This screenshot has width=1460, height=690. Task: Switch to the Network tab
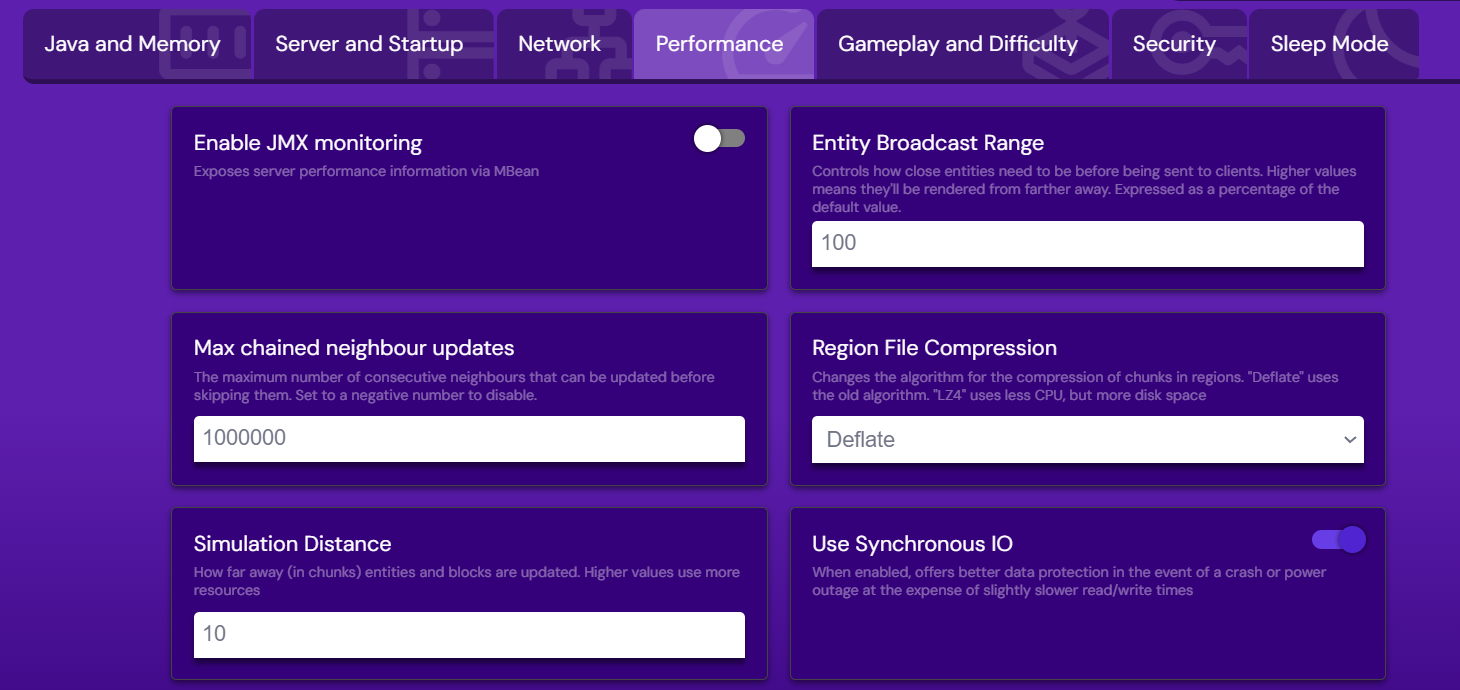[560, 43]
